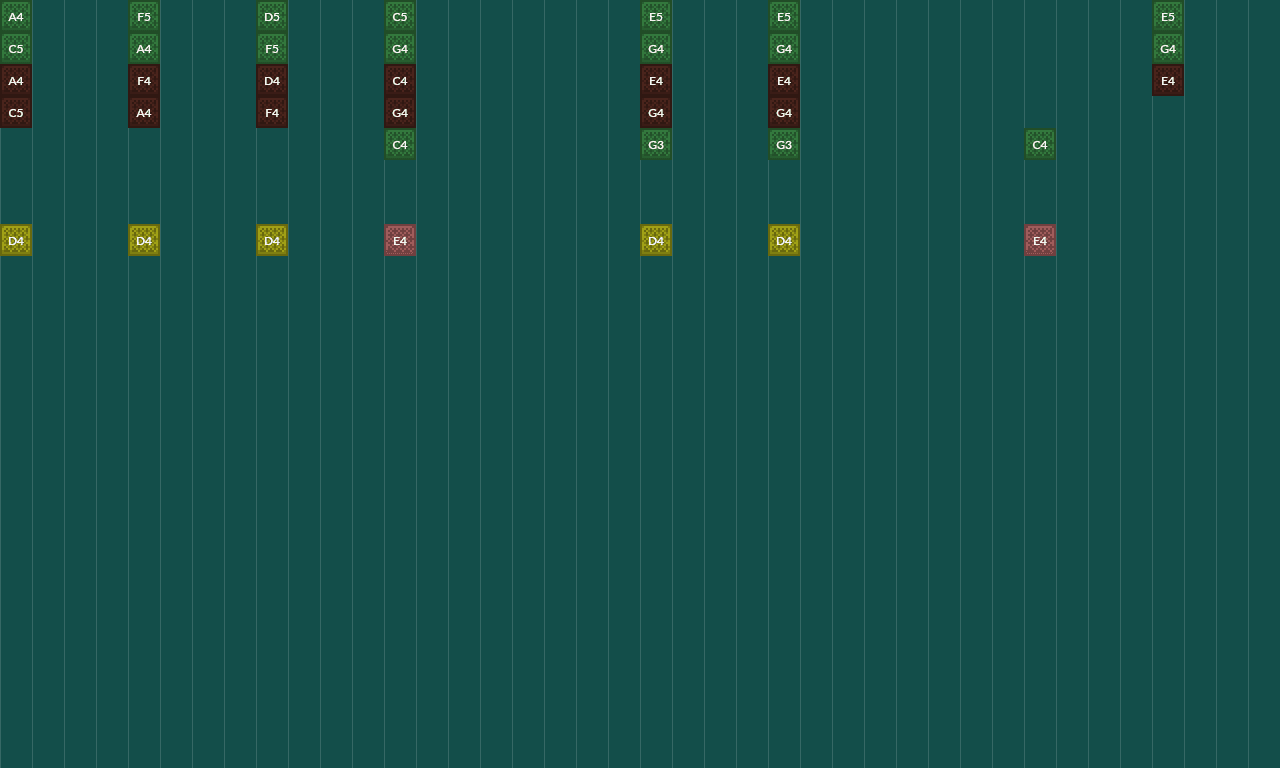Viewport: 1280px width, 768px height.
Task: Click green E5 in the rightmost three-block column
Action: [x=1168, y=16]
